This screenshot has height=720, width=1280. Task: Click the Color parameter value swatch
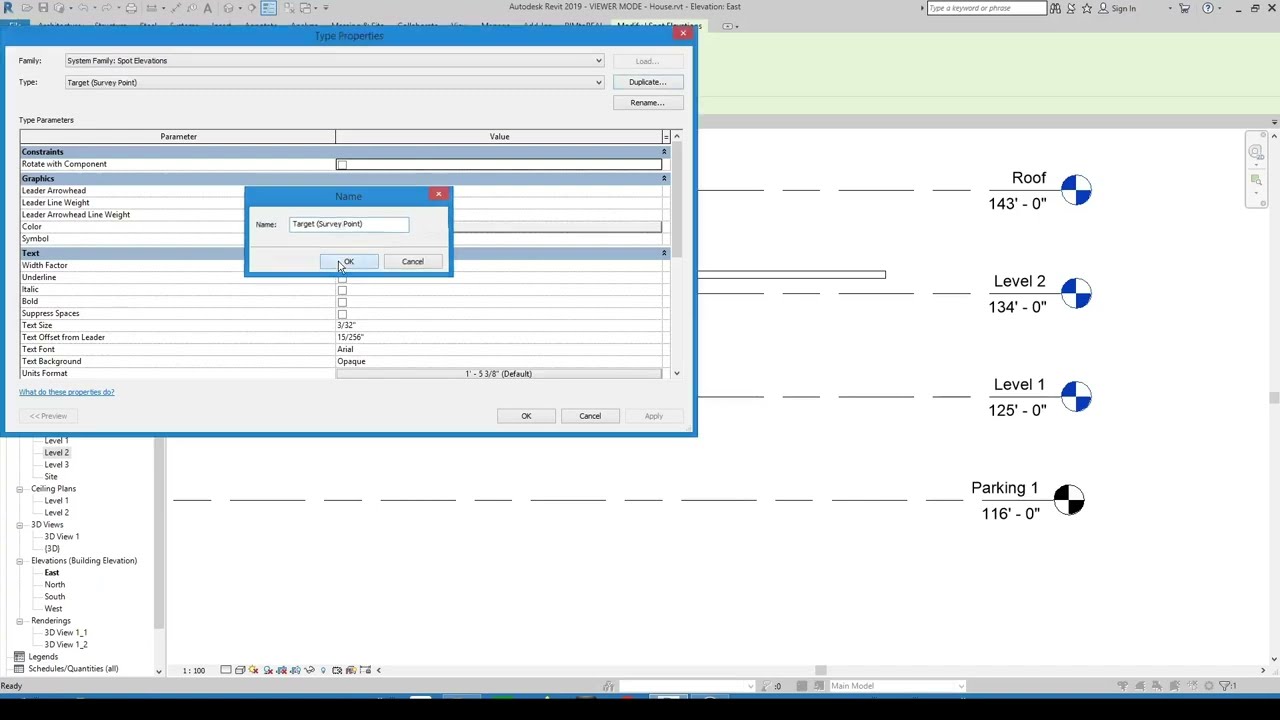[x=556, y=227]
